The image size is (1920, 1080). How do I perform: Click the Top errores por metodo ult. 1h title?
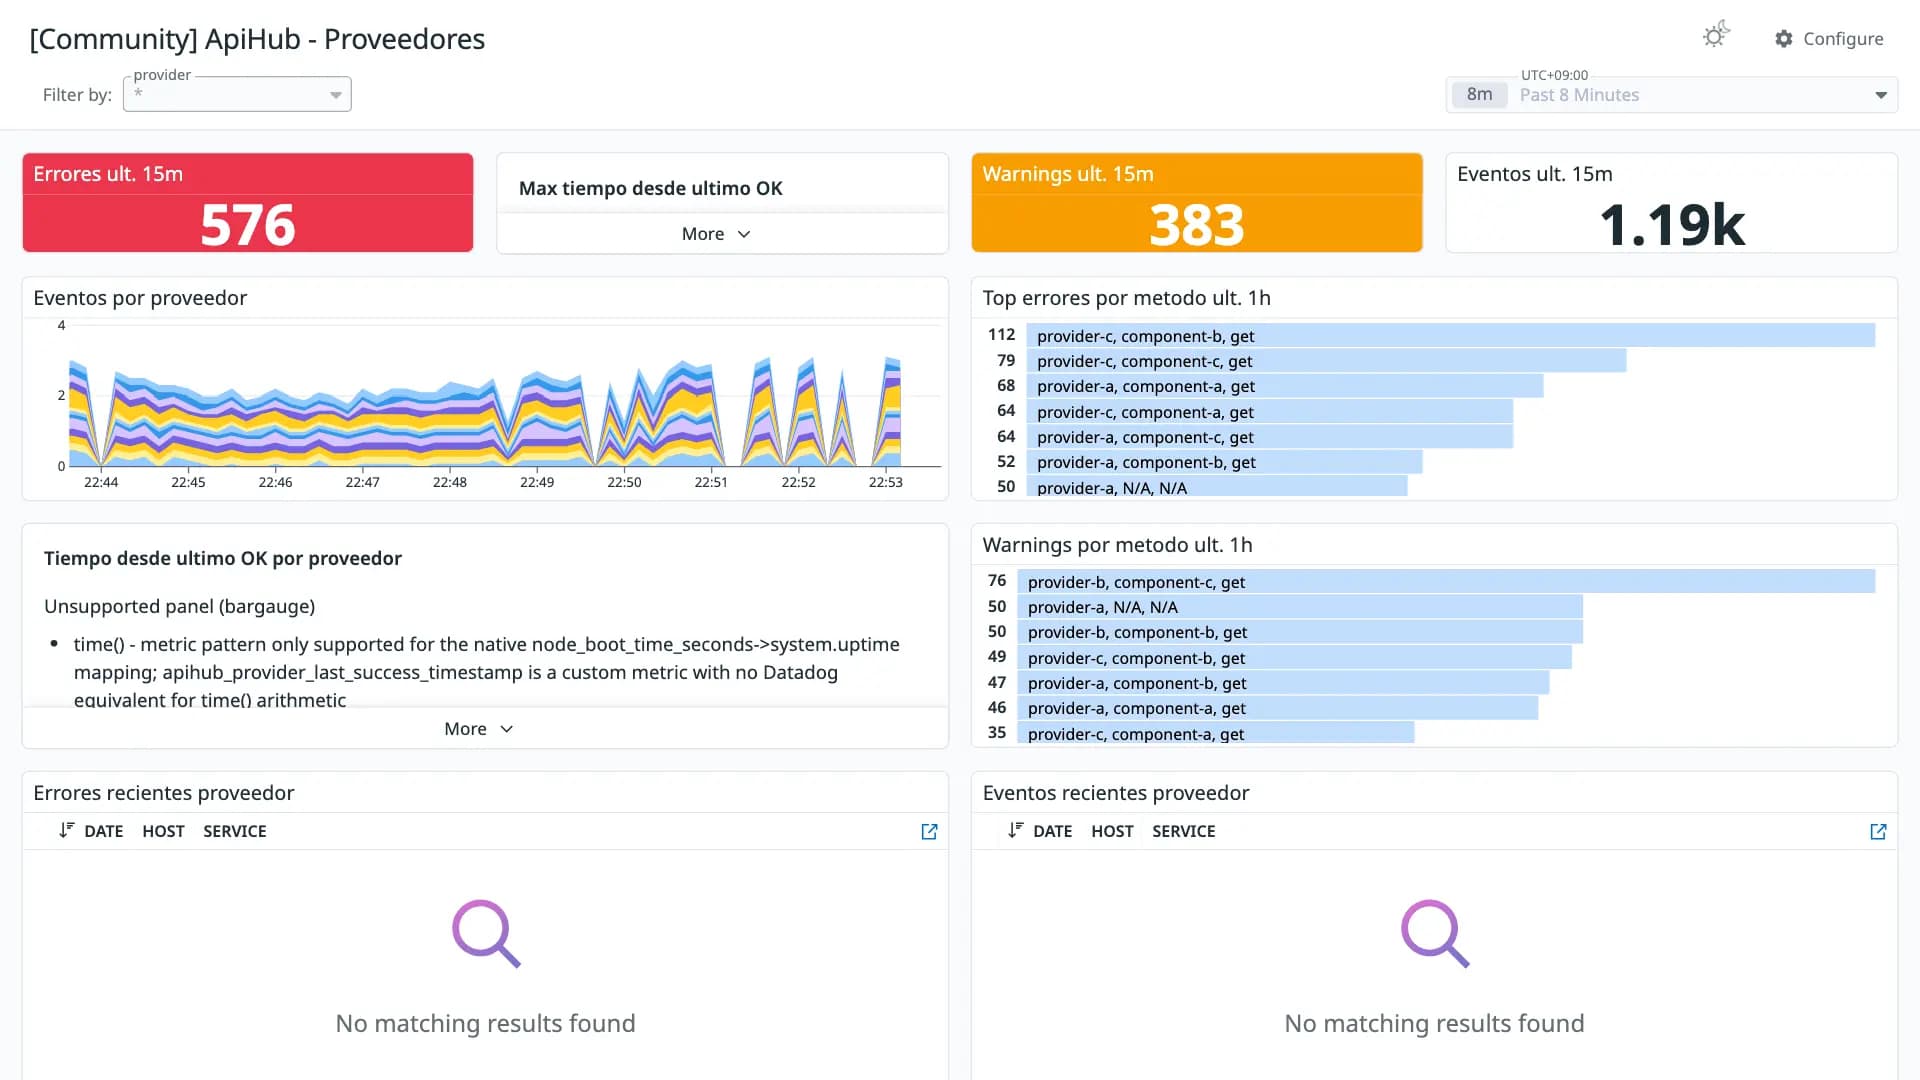click(1126, 298)
